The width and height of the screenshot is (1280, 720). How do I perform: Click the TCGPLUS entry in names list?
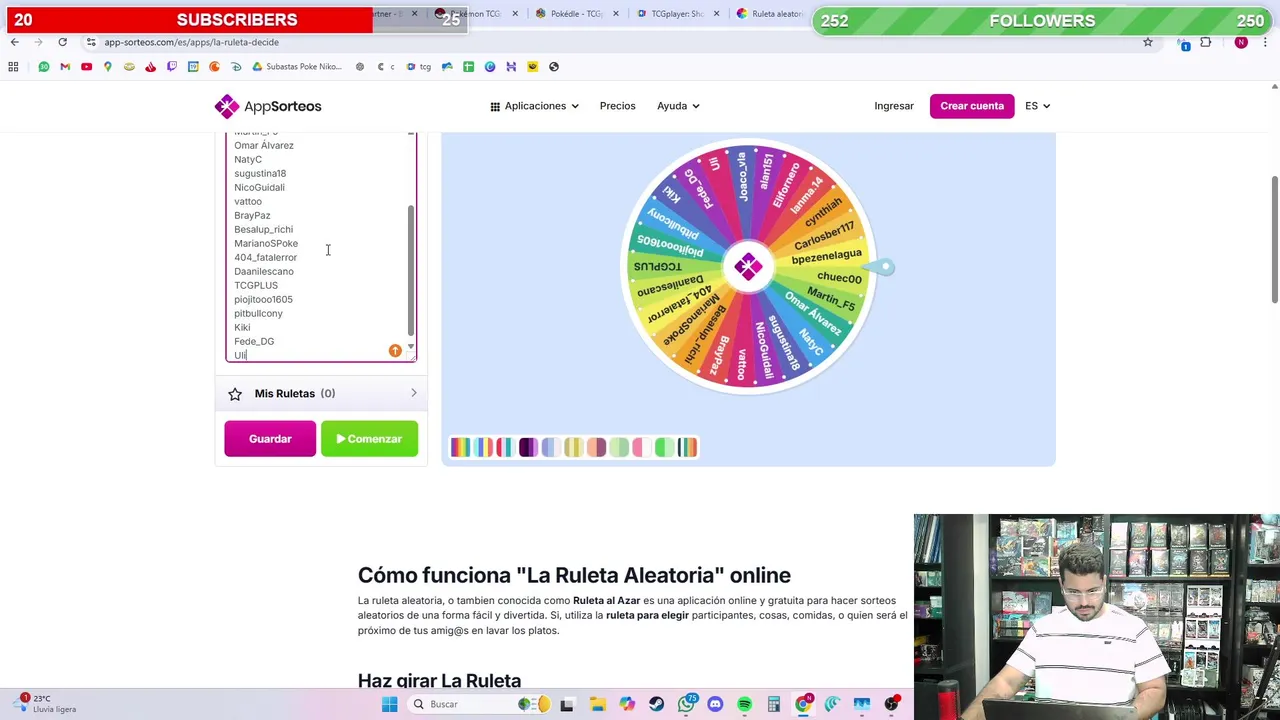click(x=256, y=285)
